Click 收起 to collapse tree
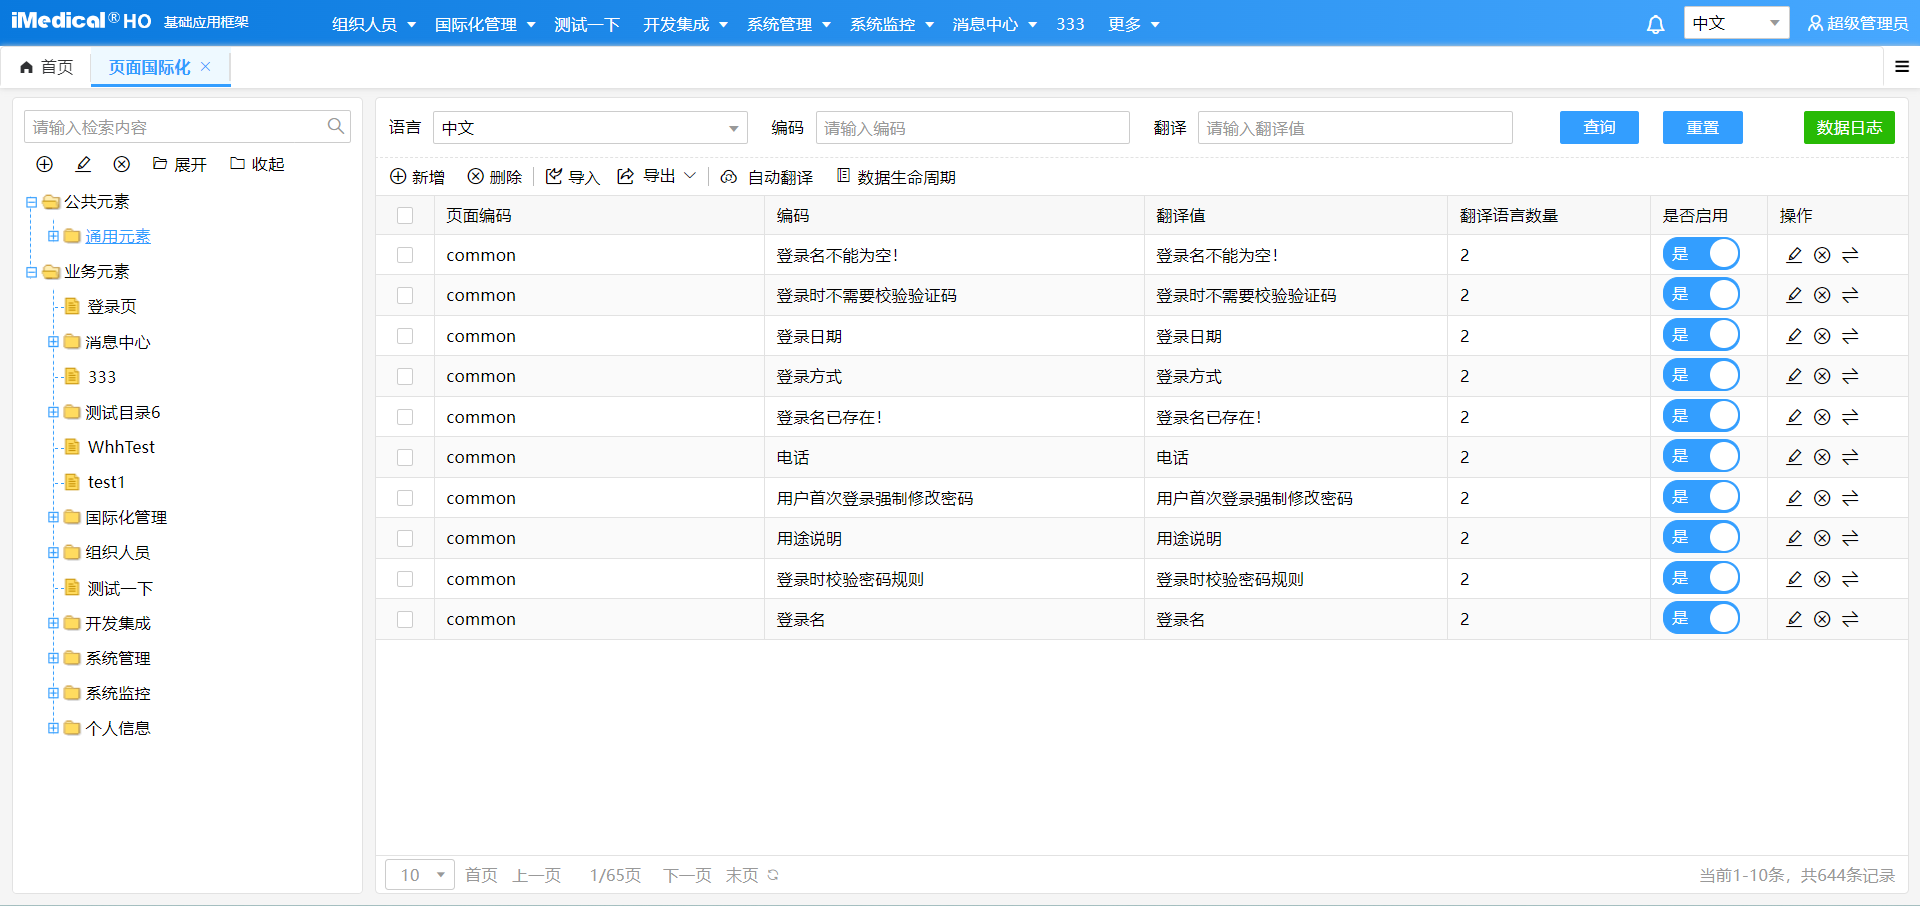 (257, 164)
